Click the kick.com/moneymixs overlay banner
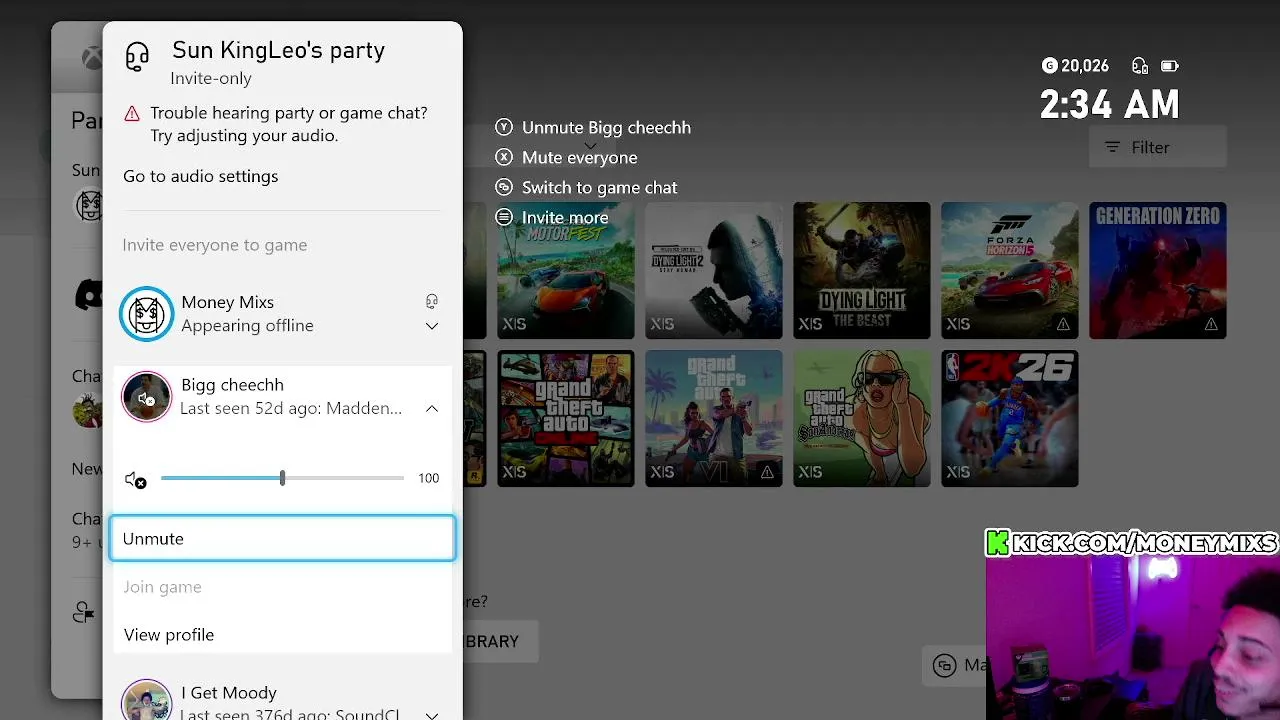The image size is (1280, 720). click(x=1131, y=543)
